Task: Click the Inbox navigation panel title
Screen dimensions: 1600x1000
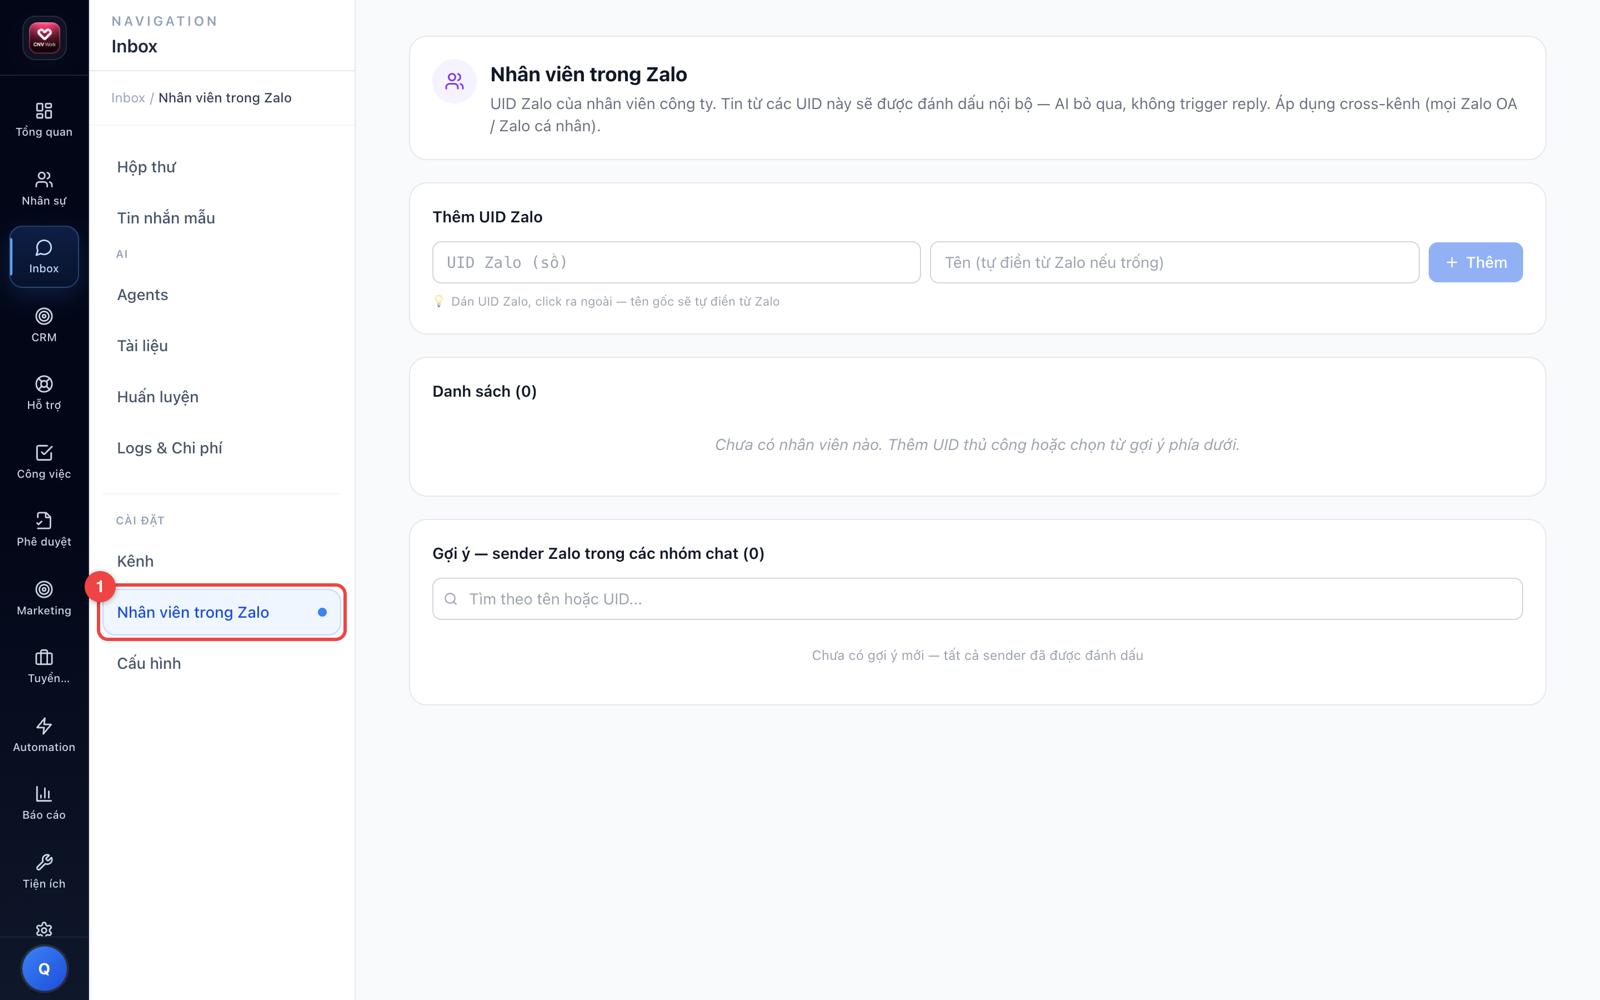Action: (134, 46)
